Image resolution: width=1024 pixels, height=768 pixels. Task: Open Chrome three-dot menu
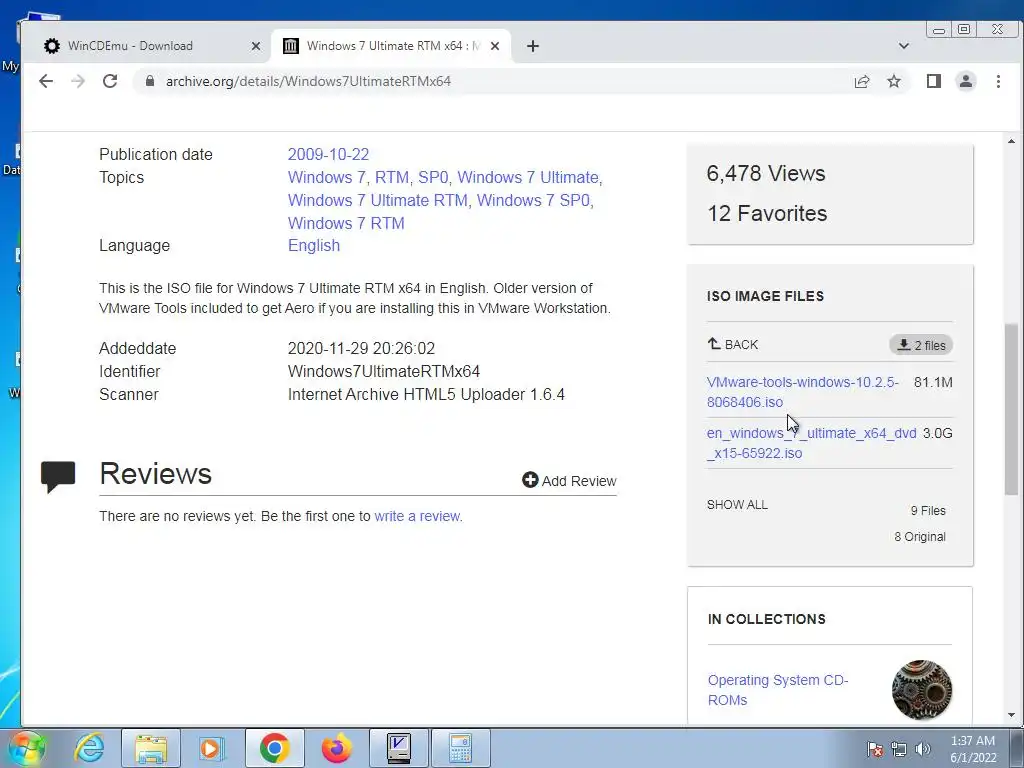pyautogui.click(x=998, y=81)
